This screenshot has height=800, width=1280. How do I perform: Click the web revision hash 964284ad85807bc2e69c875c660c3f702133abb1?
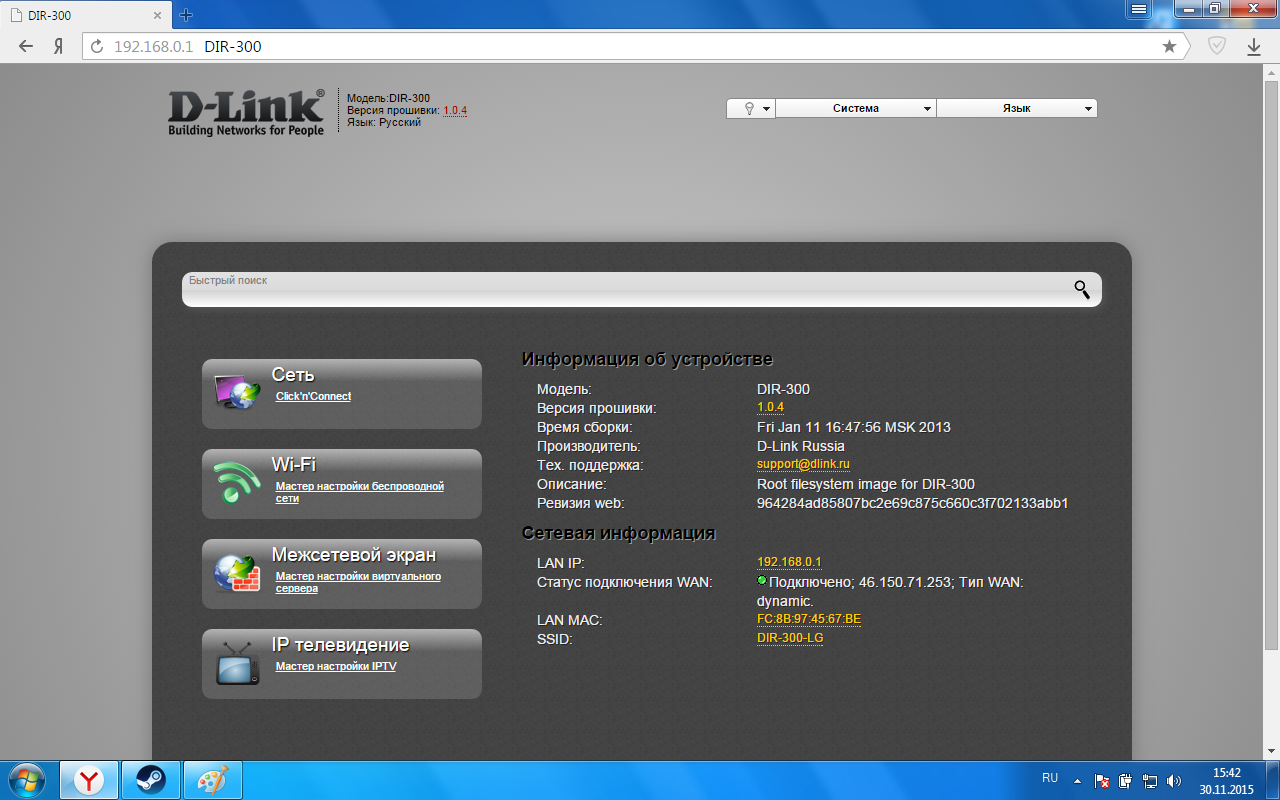(913, 503)
